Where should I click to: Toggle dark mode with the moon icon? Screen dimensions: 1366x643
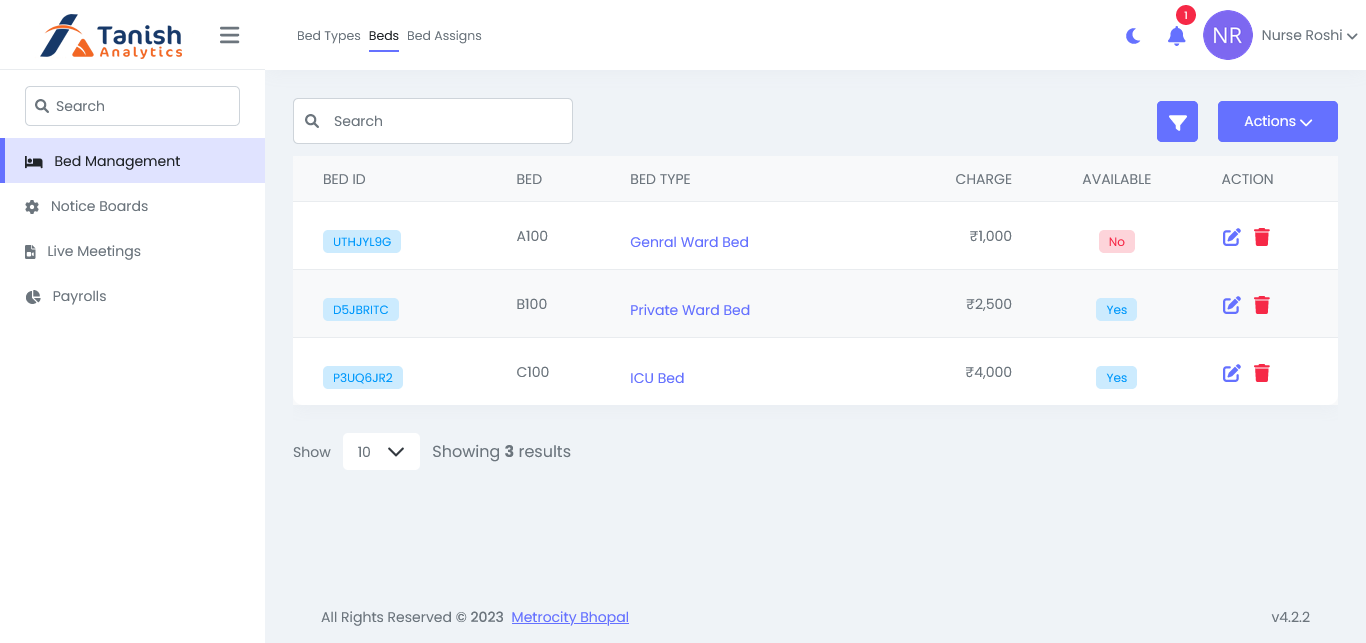click(1133, 35)
